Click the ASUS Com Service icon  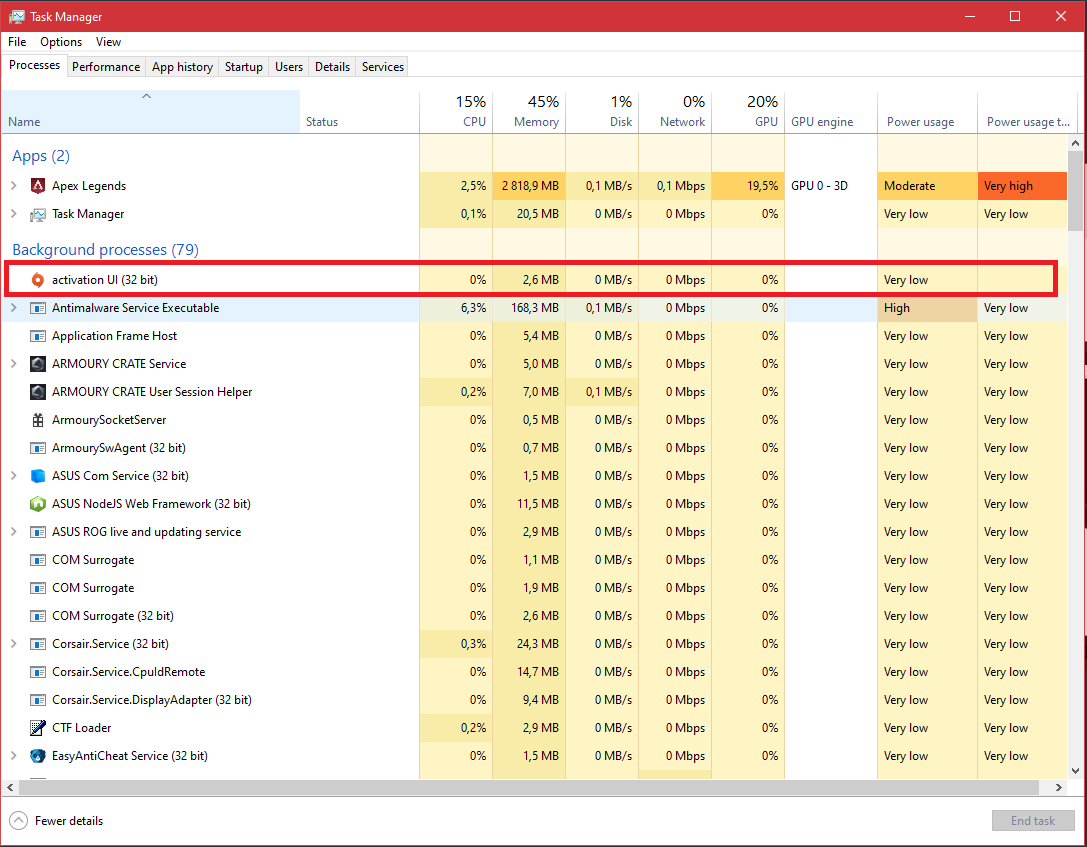pos(38,476)
